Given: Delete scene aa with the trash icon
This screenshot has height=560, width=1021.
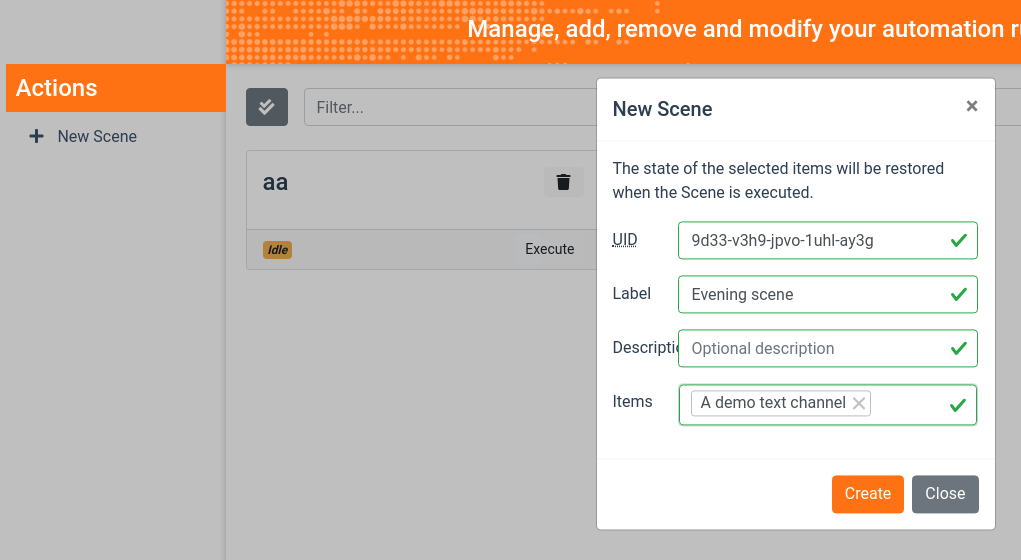Looking at the screenshot, I should [x=564, y=182].
